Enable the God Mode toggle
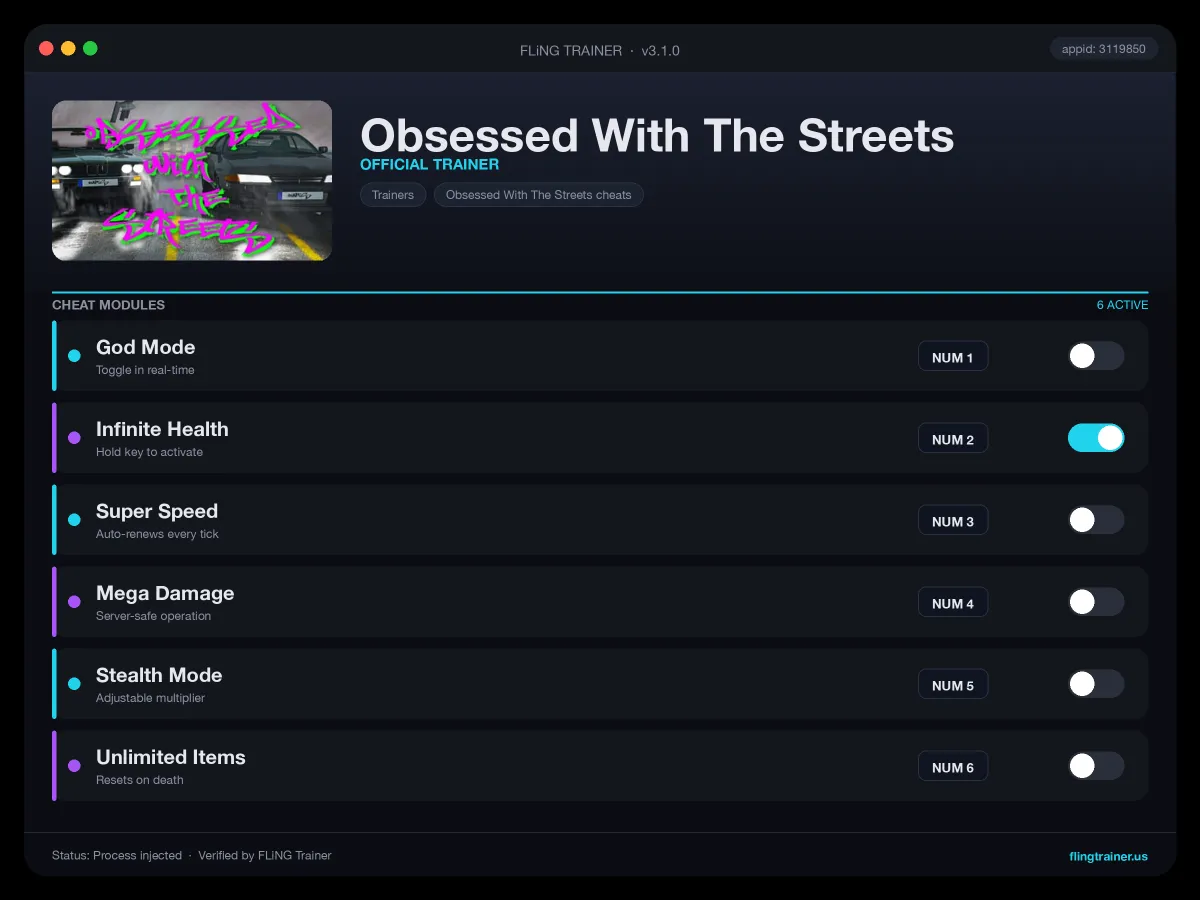 [1096, 356]
